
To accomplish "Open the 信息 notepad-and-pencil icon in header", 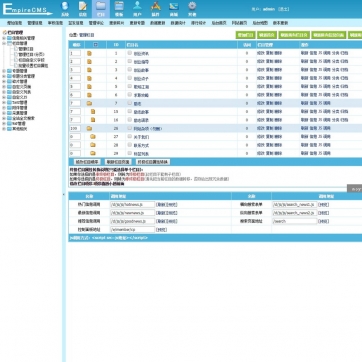I will pyautogui.click(x=83, y=7).
